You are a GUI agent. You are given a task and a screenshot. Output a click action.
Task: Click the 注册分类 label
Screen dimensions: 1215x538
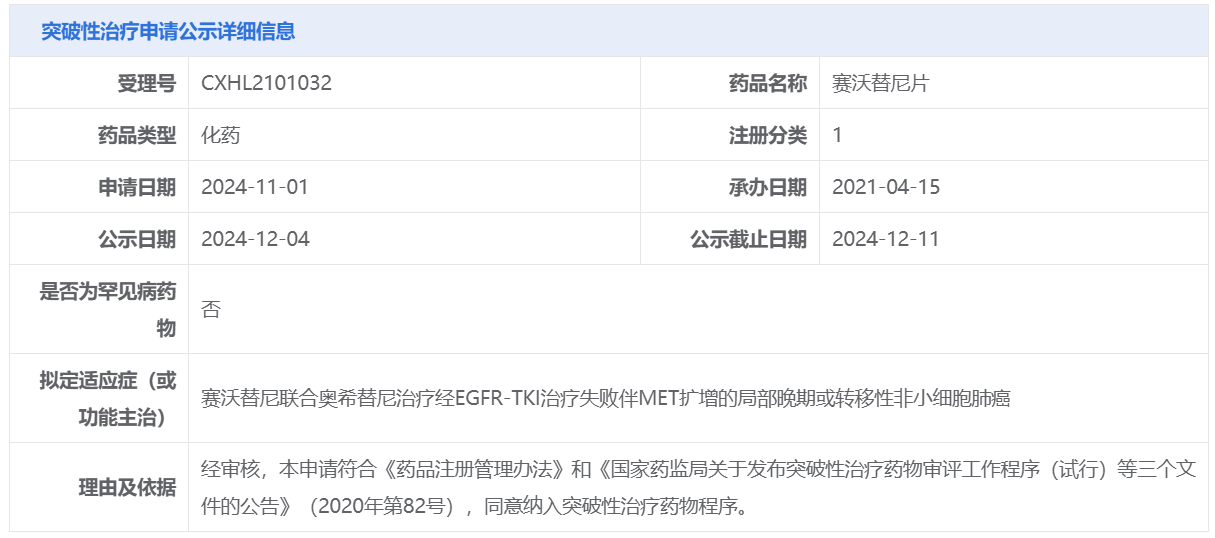768,135
